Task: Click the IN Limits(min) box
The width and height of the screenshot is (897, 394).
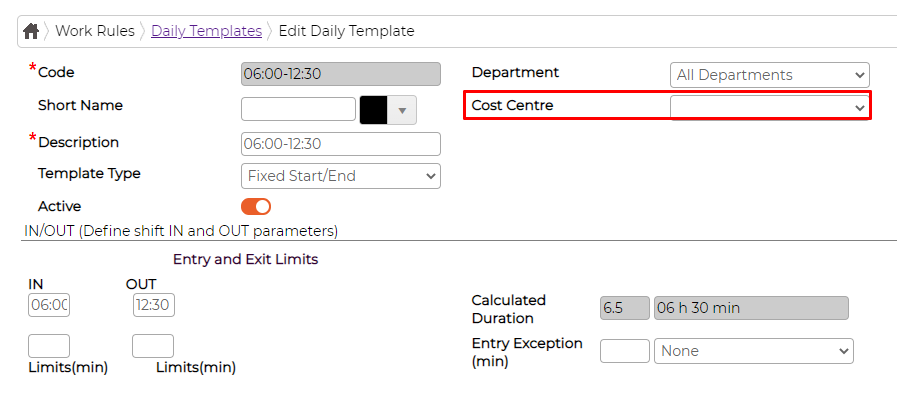Action: pyautogui.click(x=49, y=346)
